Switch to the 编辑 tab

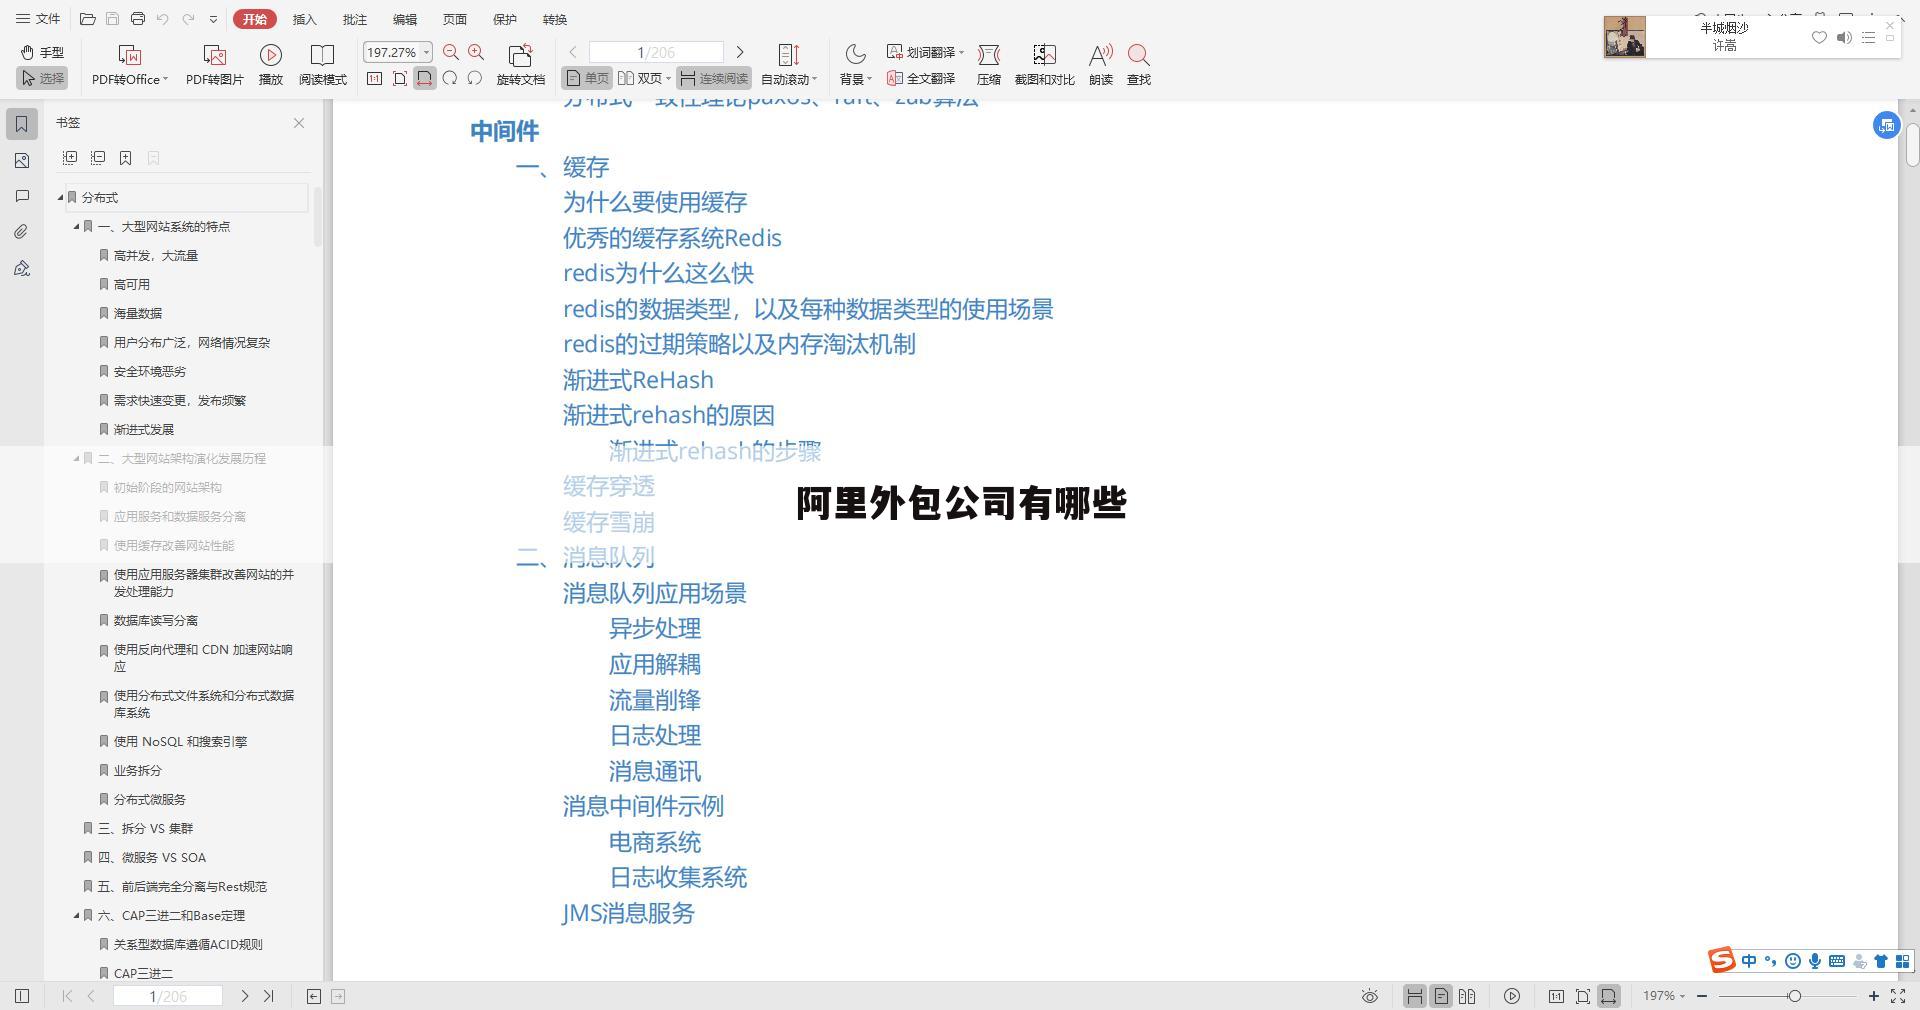click(404, 19)
